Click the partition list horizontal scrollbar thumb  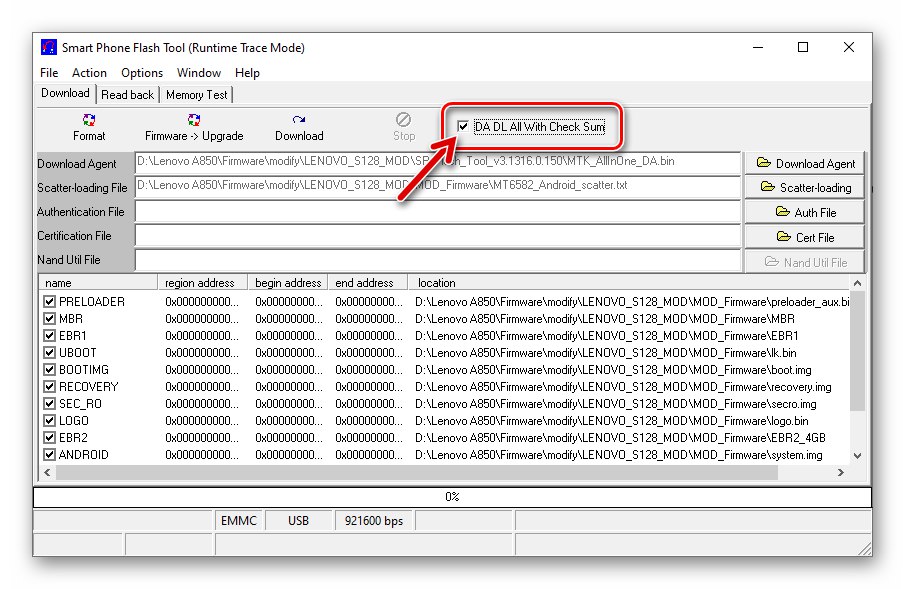(x=417, y=472)
